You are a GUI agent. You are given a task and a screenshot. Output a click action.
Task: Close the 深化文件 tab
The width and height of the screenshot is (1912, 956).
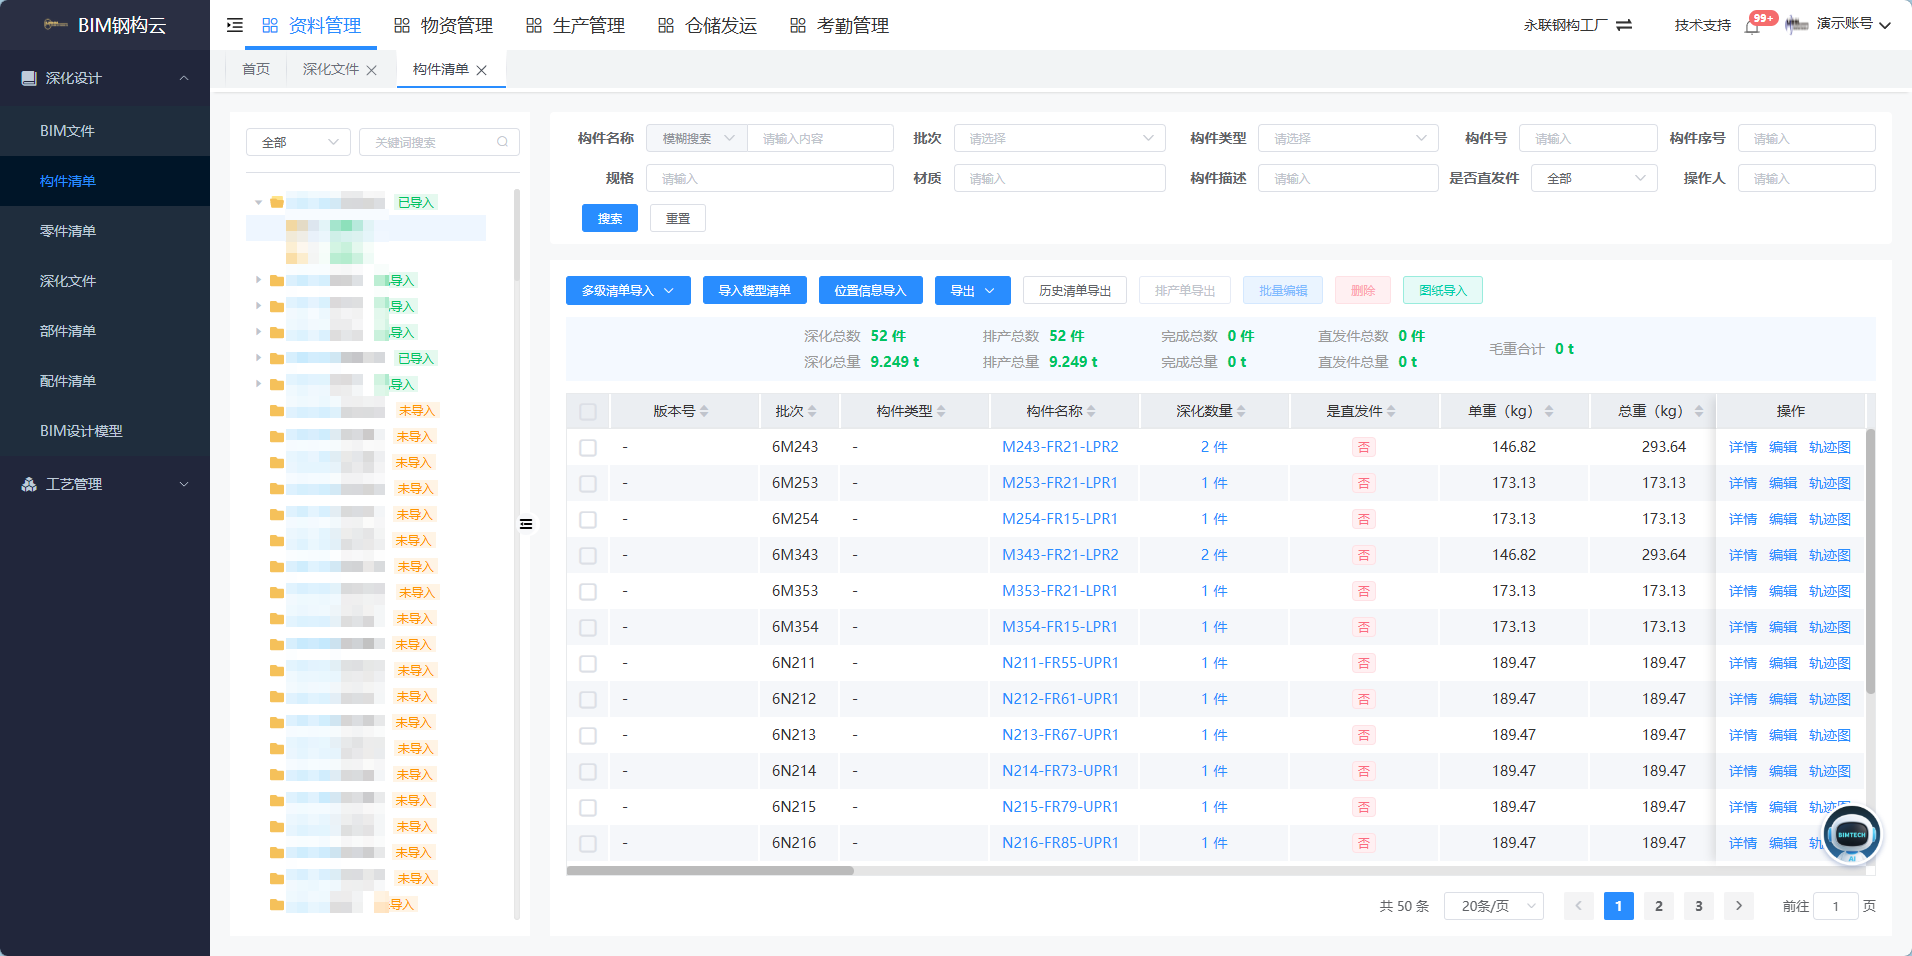(372, 70)
